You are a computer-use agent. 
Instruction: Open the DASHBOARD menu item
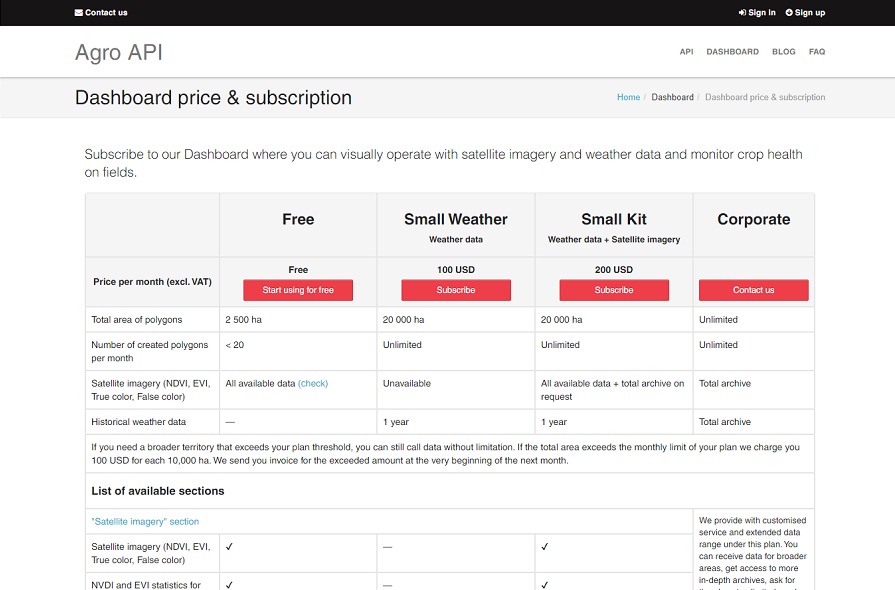coord(732,51)
